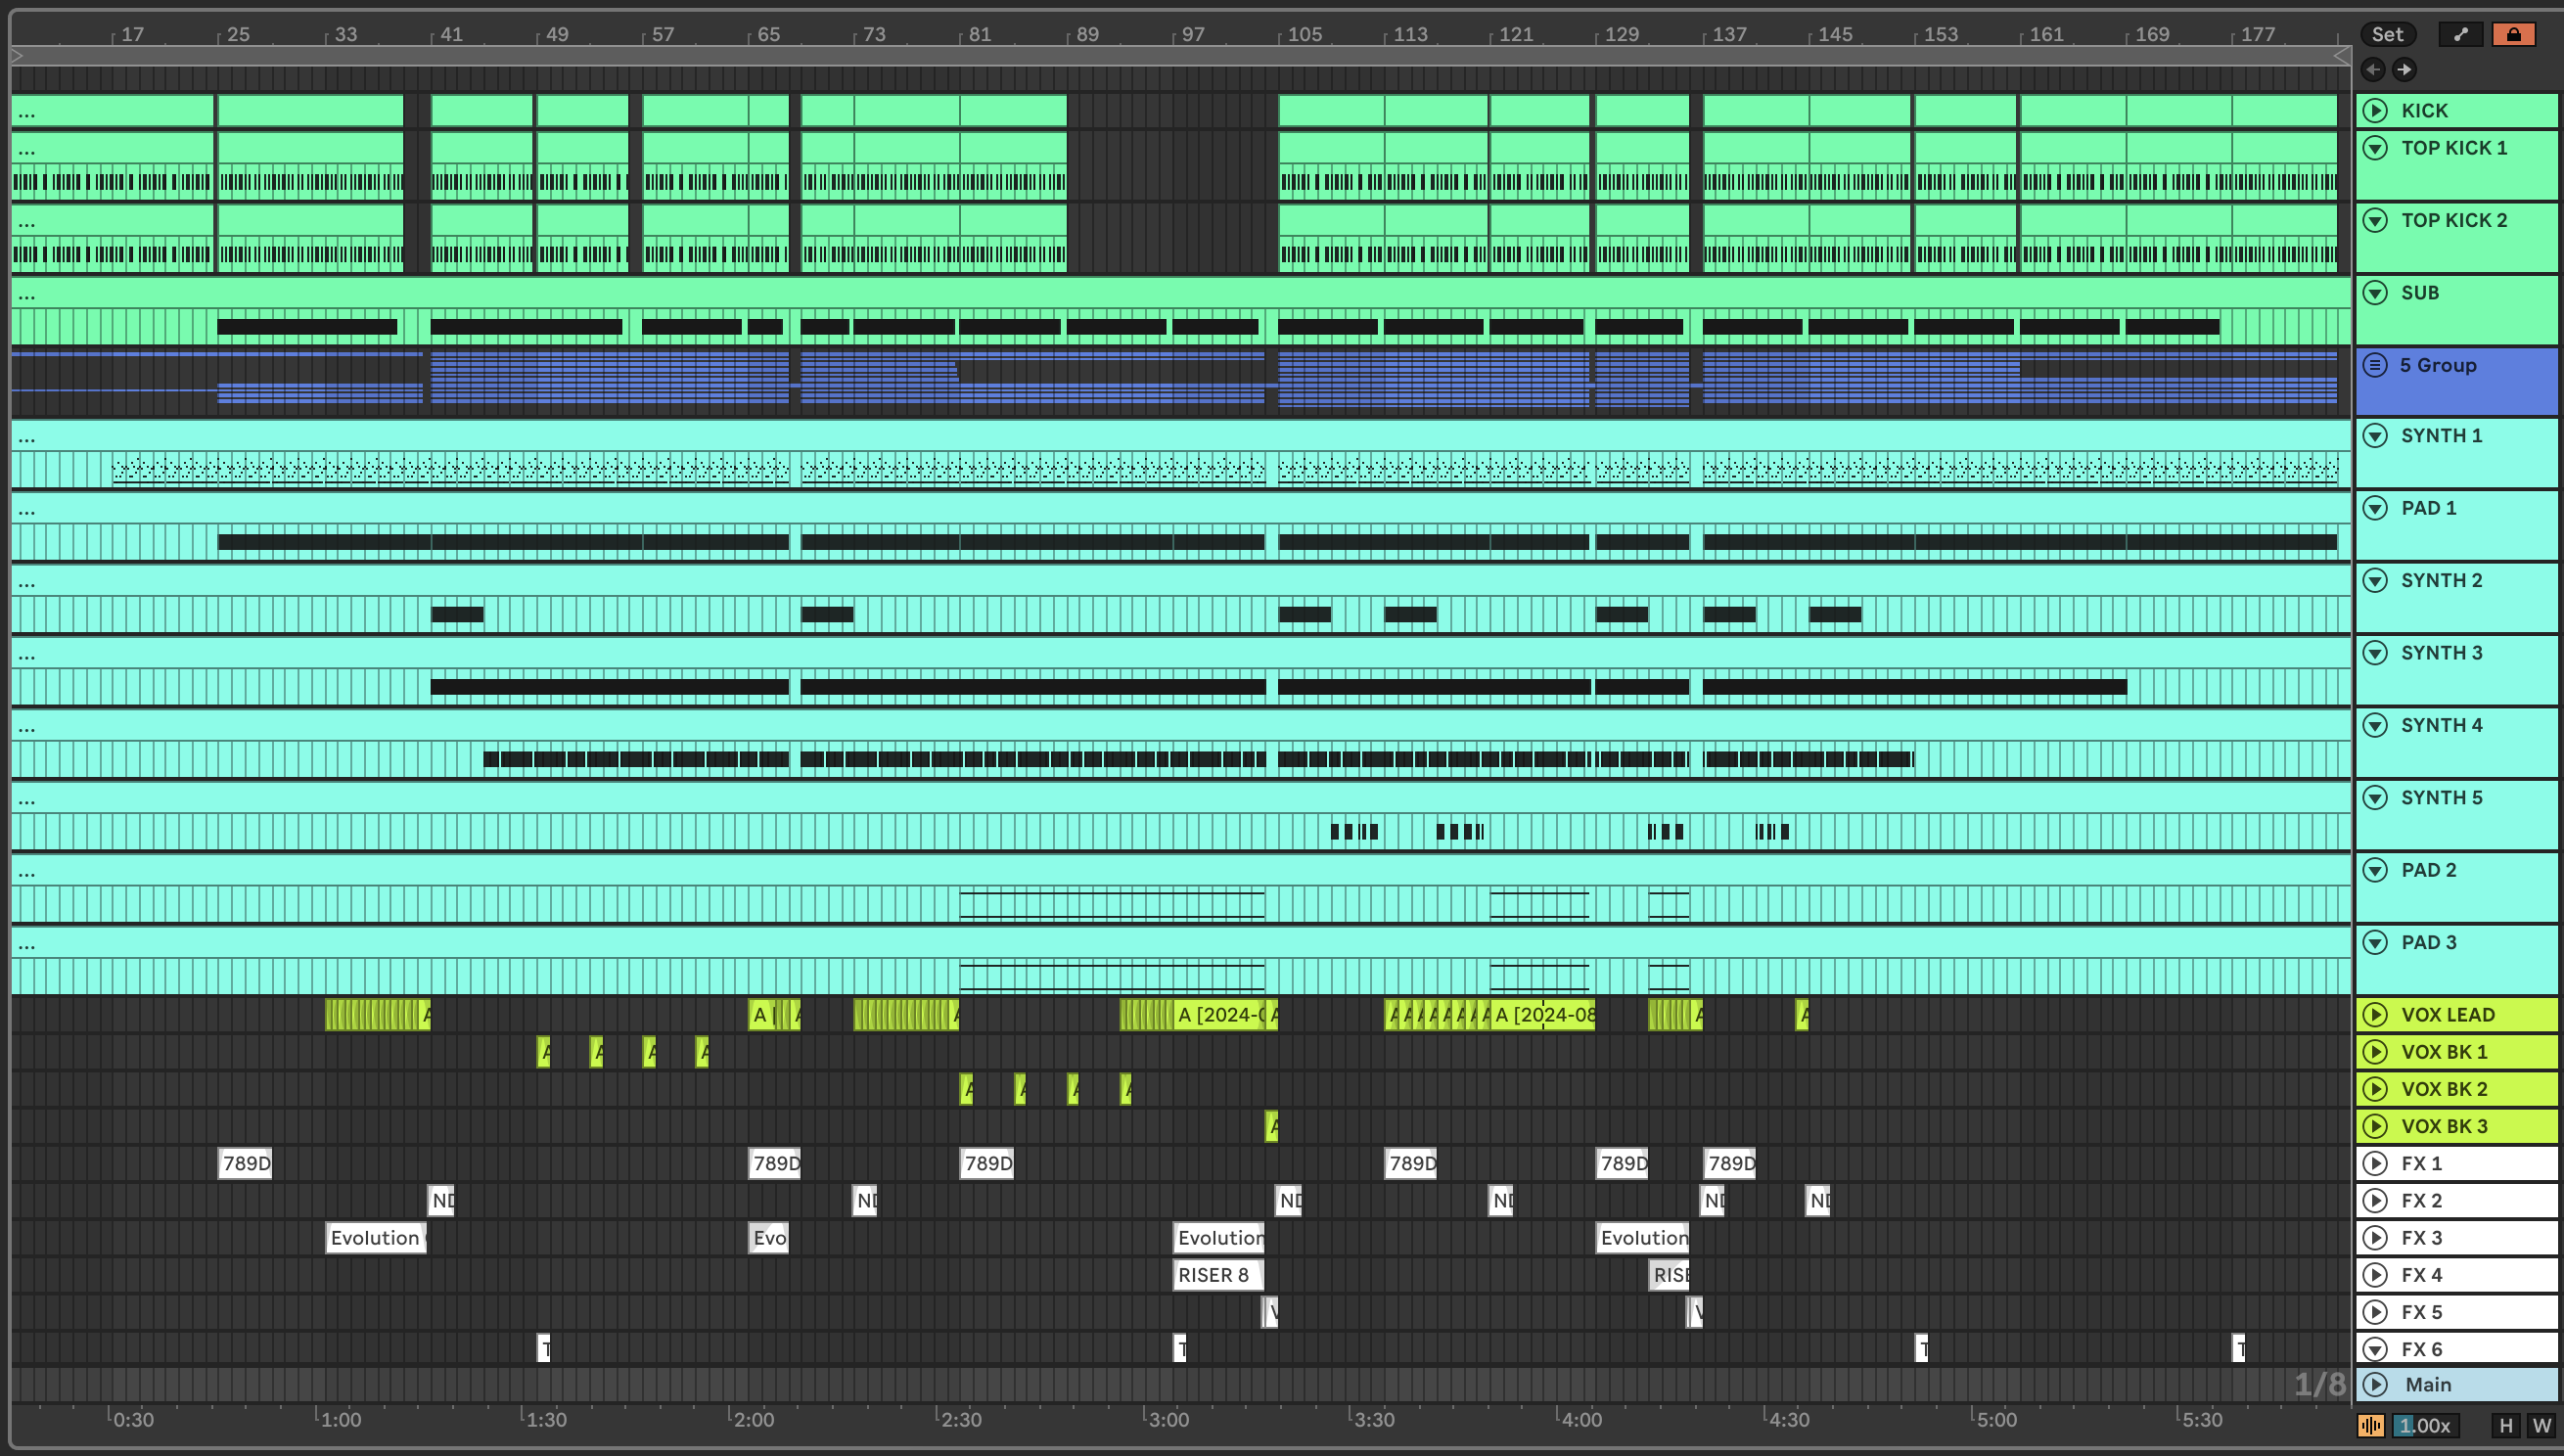2564x1456 pixels.
Task: Click the 1/8 grid value label
Action: [x=2319, y=1384]
